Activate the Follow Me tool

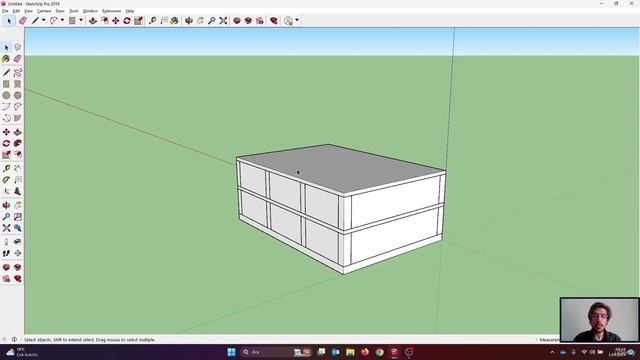18,144
